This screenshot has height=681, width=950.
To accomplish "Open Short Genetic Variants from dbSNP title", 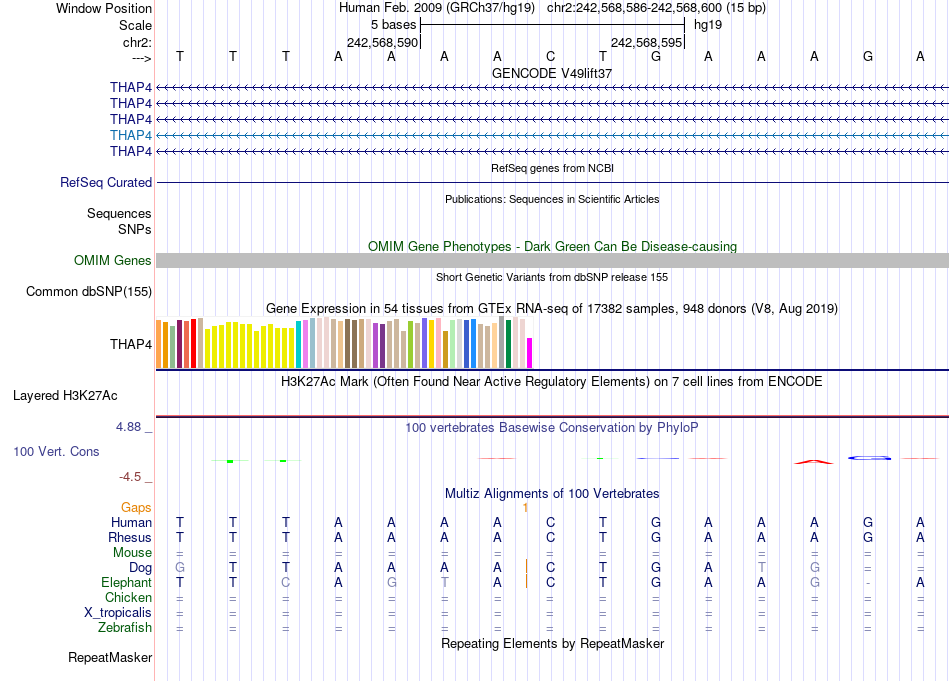I will pyautogui.click(x=552, y=277).
